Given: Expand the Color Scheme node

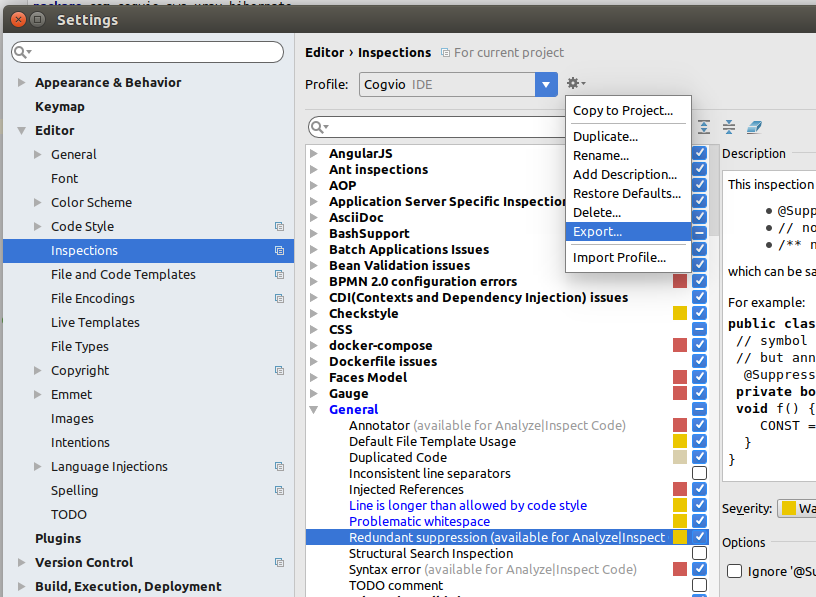Looking at the screenshot, I should pyautogui.click(x=37, y=202).
